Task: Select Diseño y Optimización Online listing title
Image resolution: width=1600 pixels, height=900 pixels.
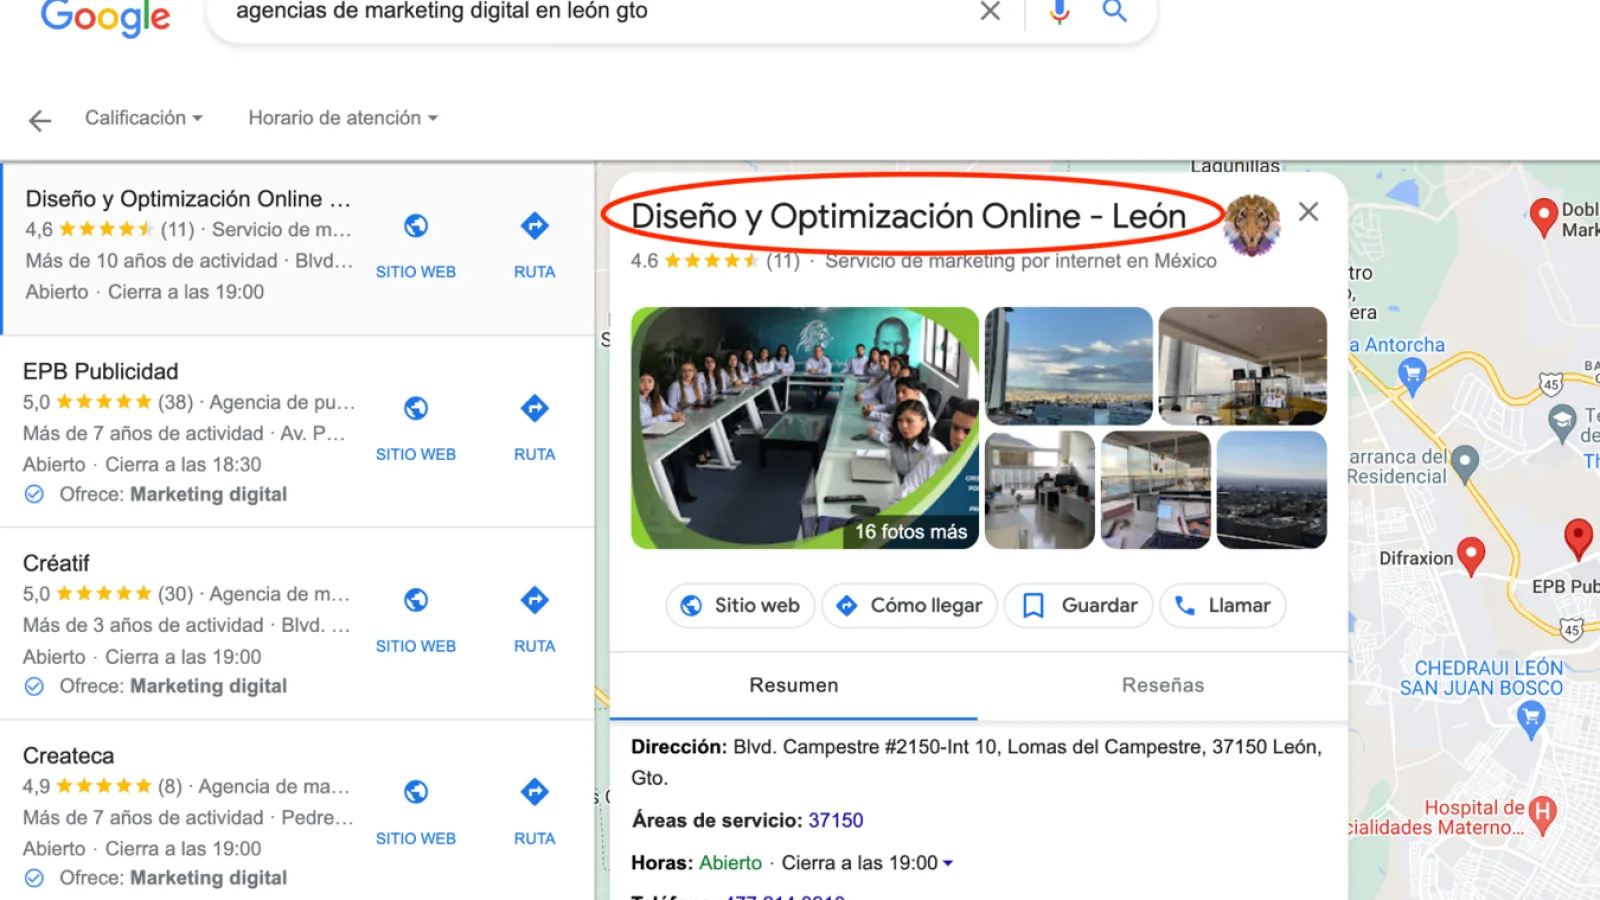Action: 188,199
